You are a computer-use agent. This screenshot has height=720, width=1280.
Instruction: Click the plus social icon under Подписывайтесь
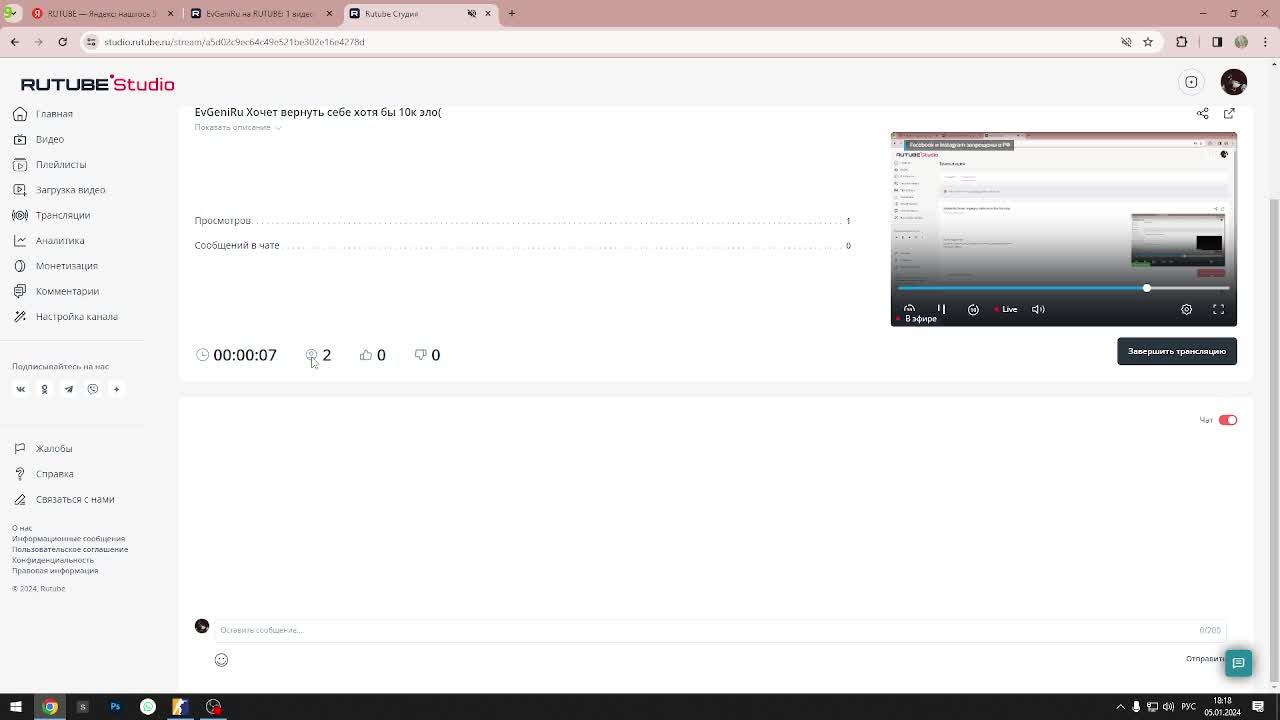[116, 389]
